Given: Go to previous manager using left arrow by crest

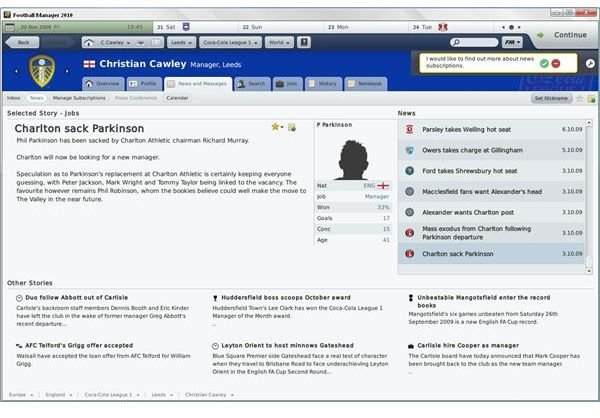Looking at the screenshot, I should 16,71.
